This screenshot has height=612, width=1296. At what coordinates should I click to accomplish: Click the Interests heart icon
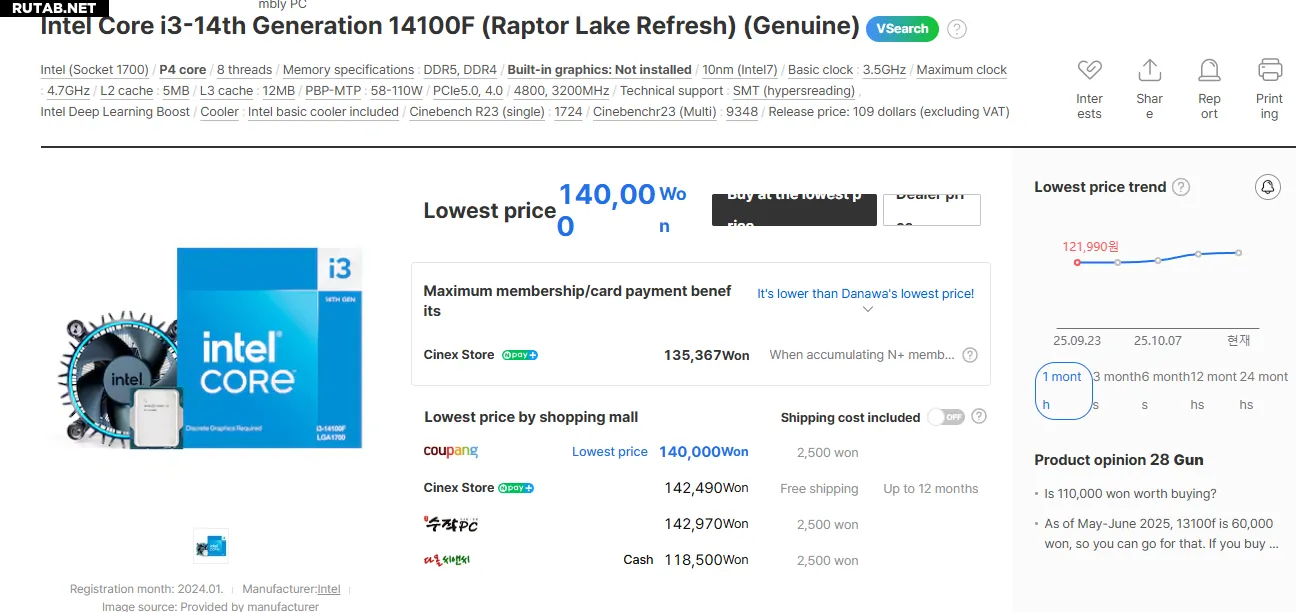tap(1089, 71)
